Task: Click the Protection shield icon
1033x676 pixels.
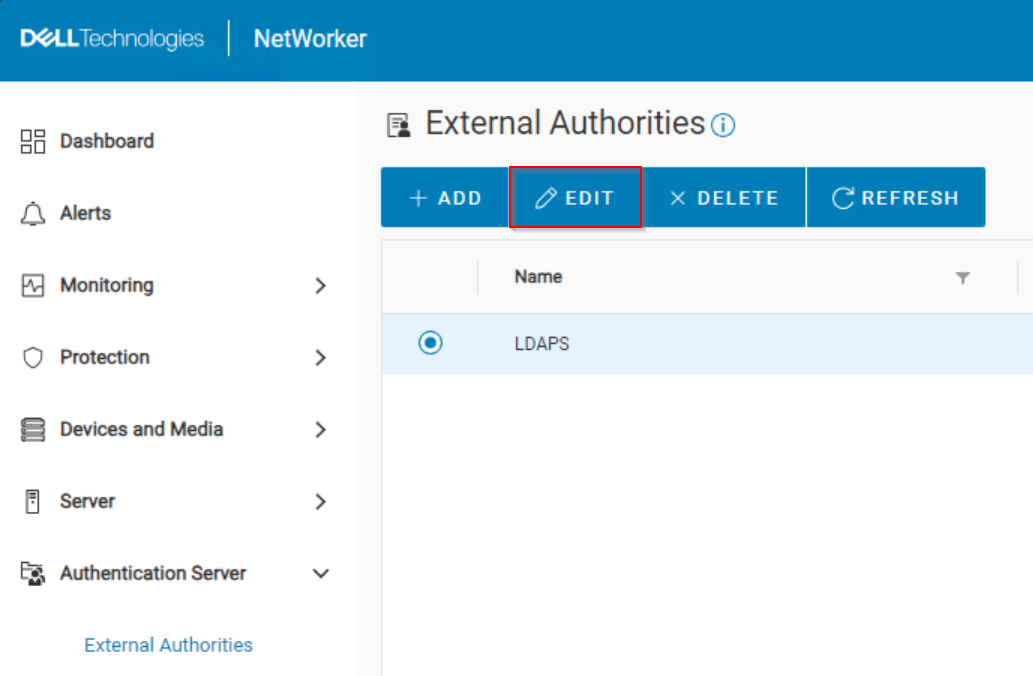Action: [33, 357]
